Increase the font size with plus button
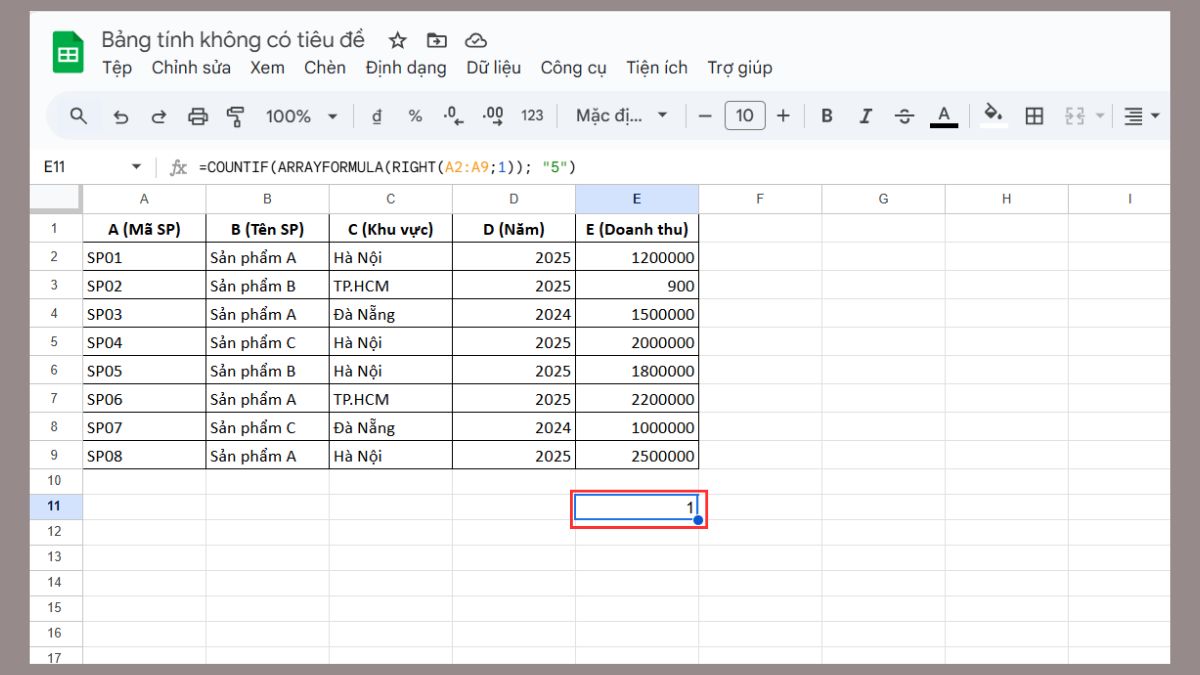Image resolution: width=1200 pixels, height=675 pixels. click(x=783, y=116)
